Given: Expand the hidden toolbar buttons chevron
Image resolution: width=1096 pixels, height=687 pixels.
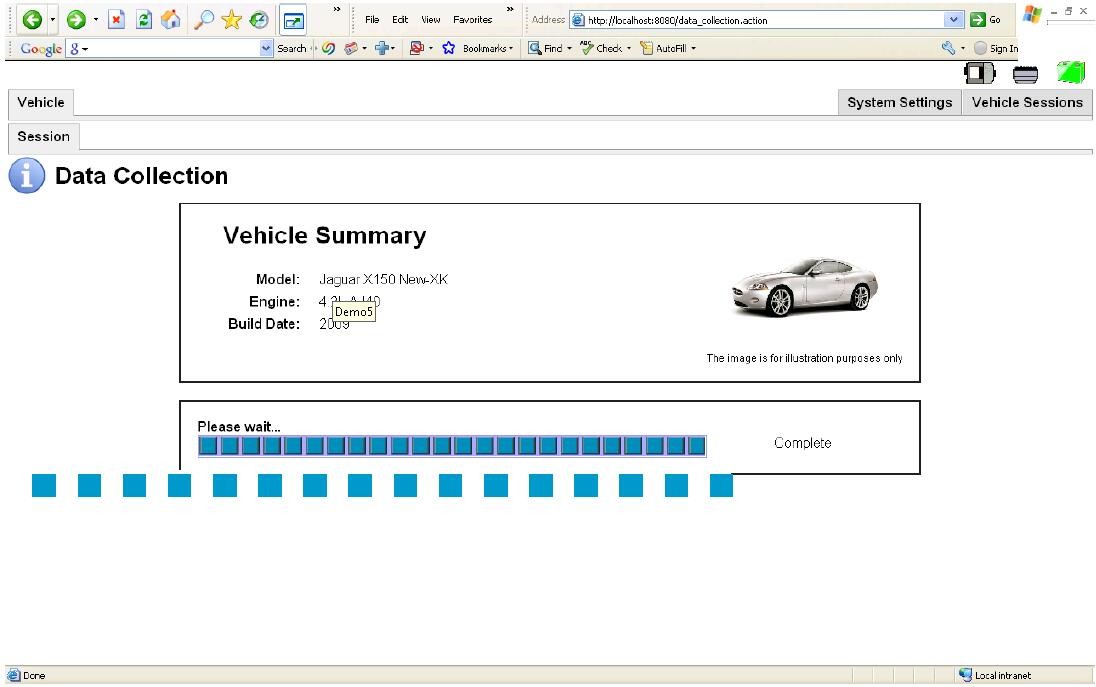Looking at the screenshot, I should point(337,9).
